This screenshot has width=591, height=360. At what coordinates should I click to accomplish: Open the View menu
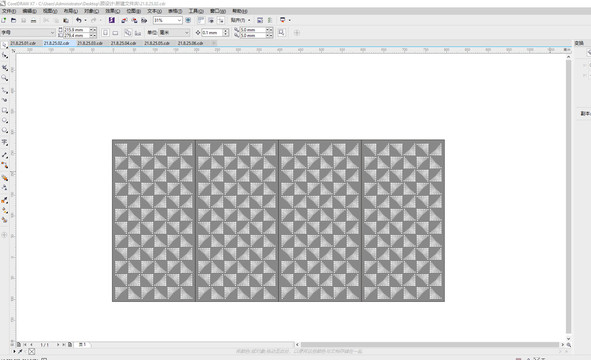click(x=50, y=11)
